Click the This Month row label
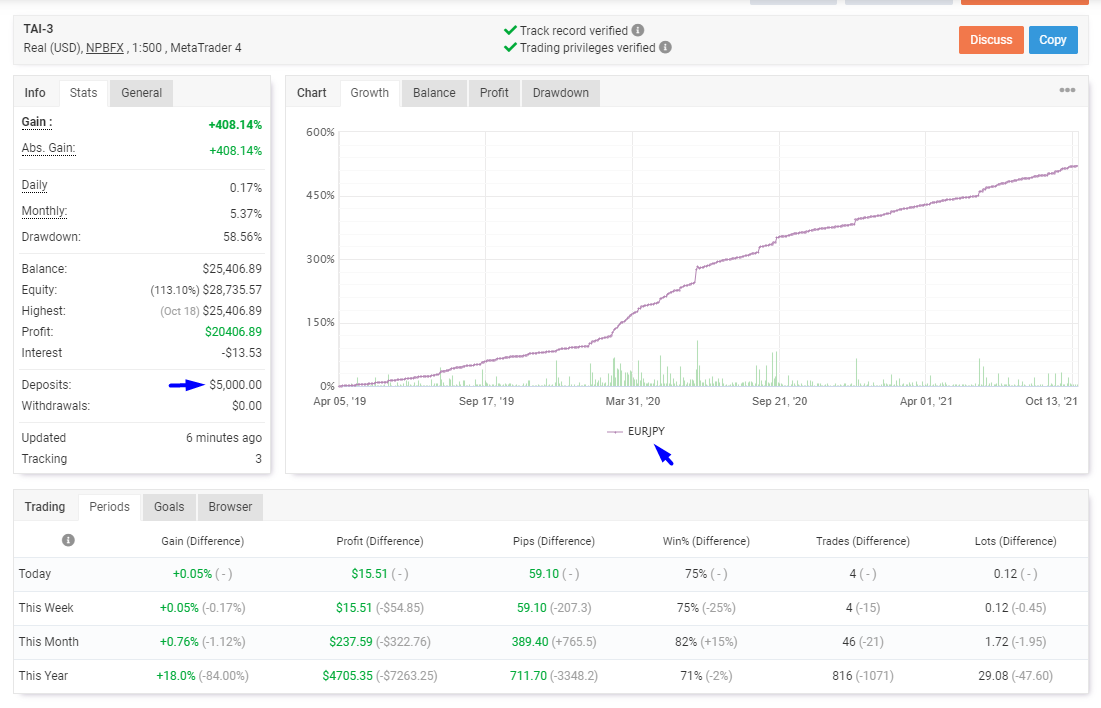 (48, 642)
